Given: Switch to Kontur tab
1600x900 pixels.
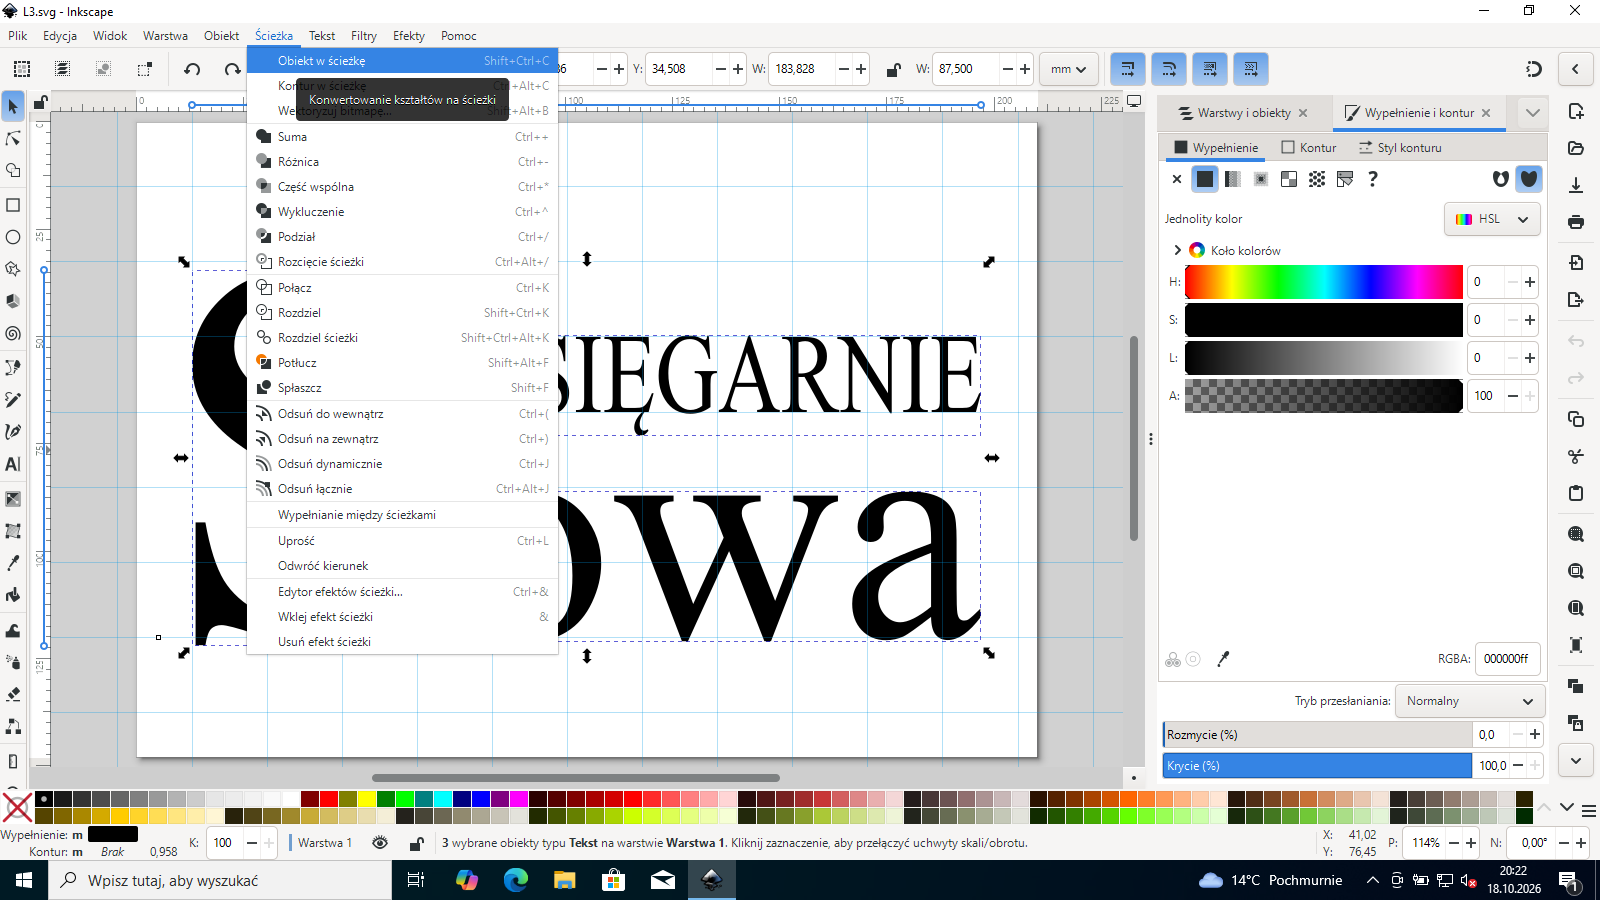Looking at the screenshot, I should [1309, 148].
